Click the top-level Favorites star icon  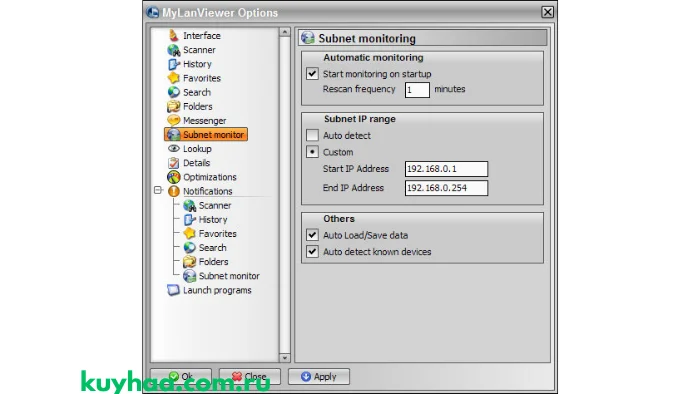(x=173, y=78)
